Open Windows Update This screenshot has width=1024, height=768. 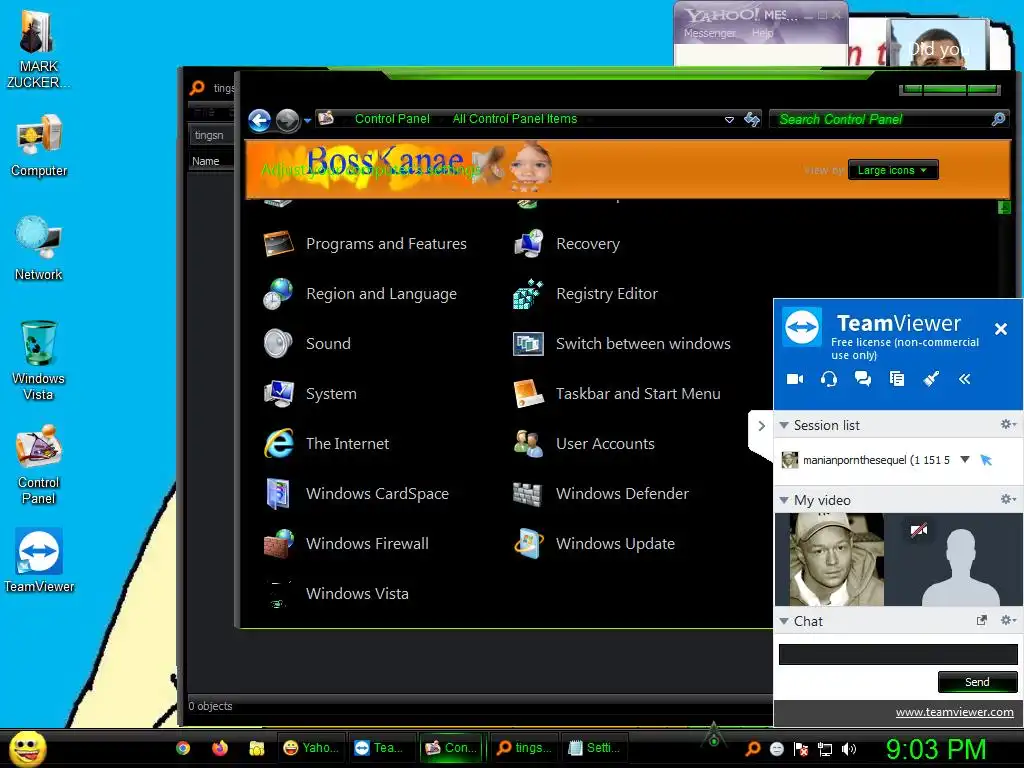(594, 543)
